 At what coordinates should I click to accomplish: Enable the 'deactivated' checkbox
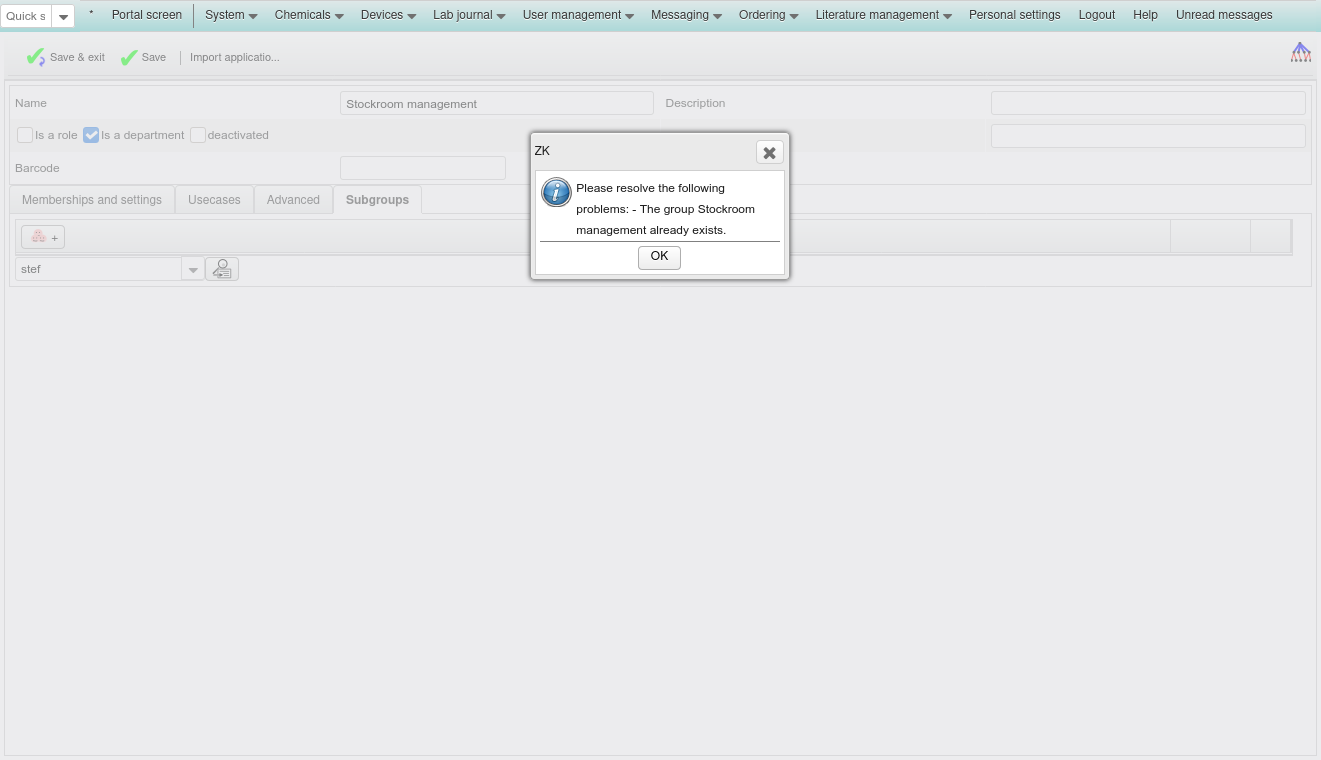(198, 135)
